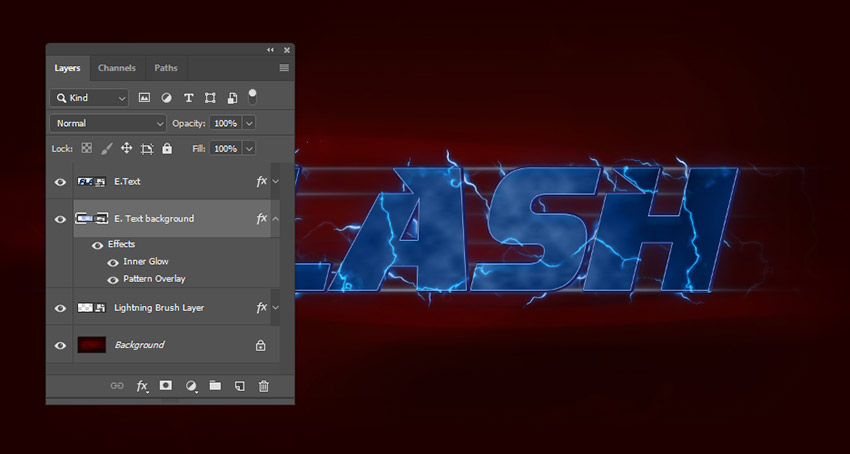
Task: Click the lock image pixels brush icon
Action: coord(107,148)
